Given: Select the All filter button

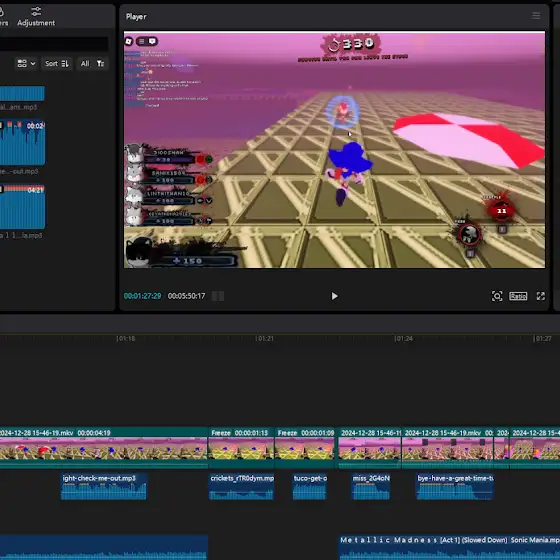Looking at the screenshot, I should (85, 64).
